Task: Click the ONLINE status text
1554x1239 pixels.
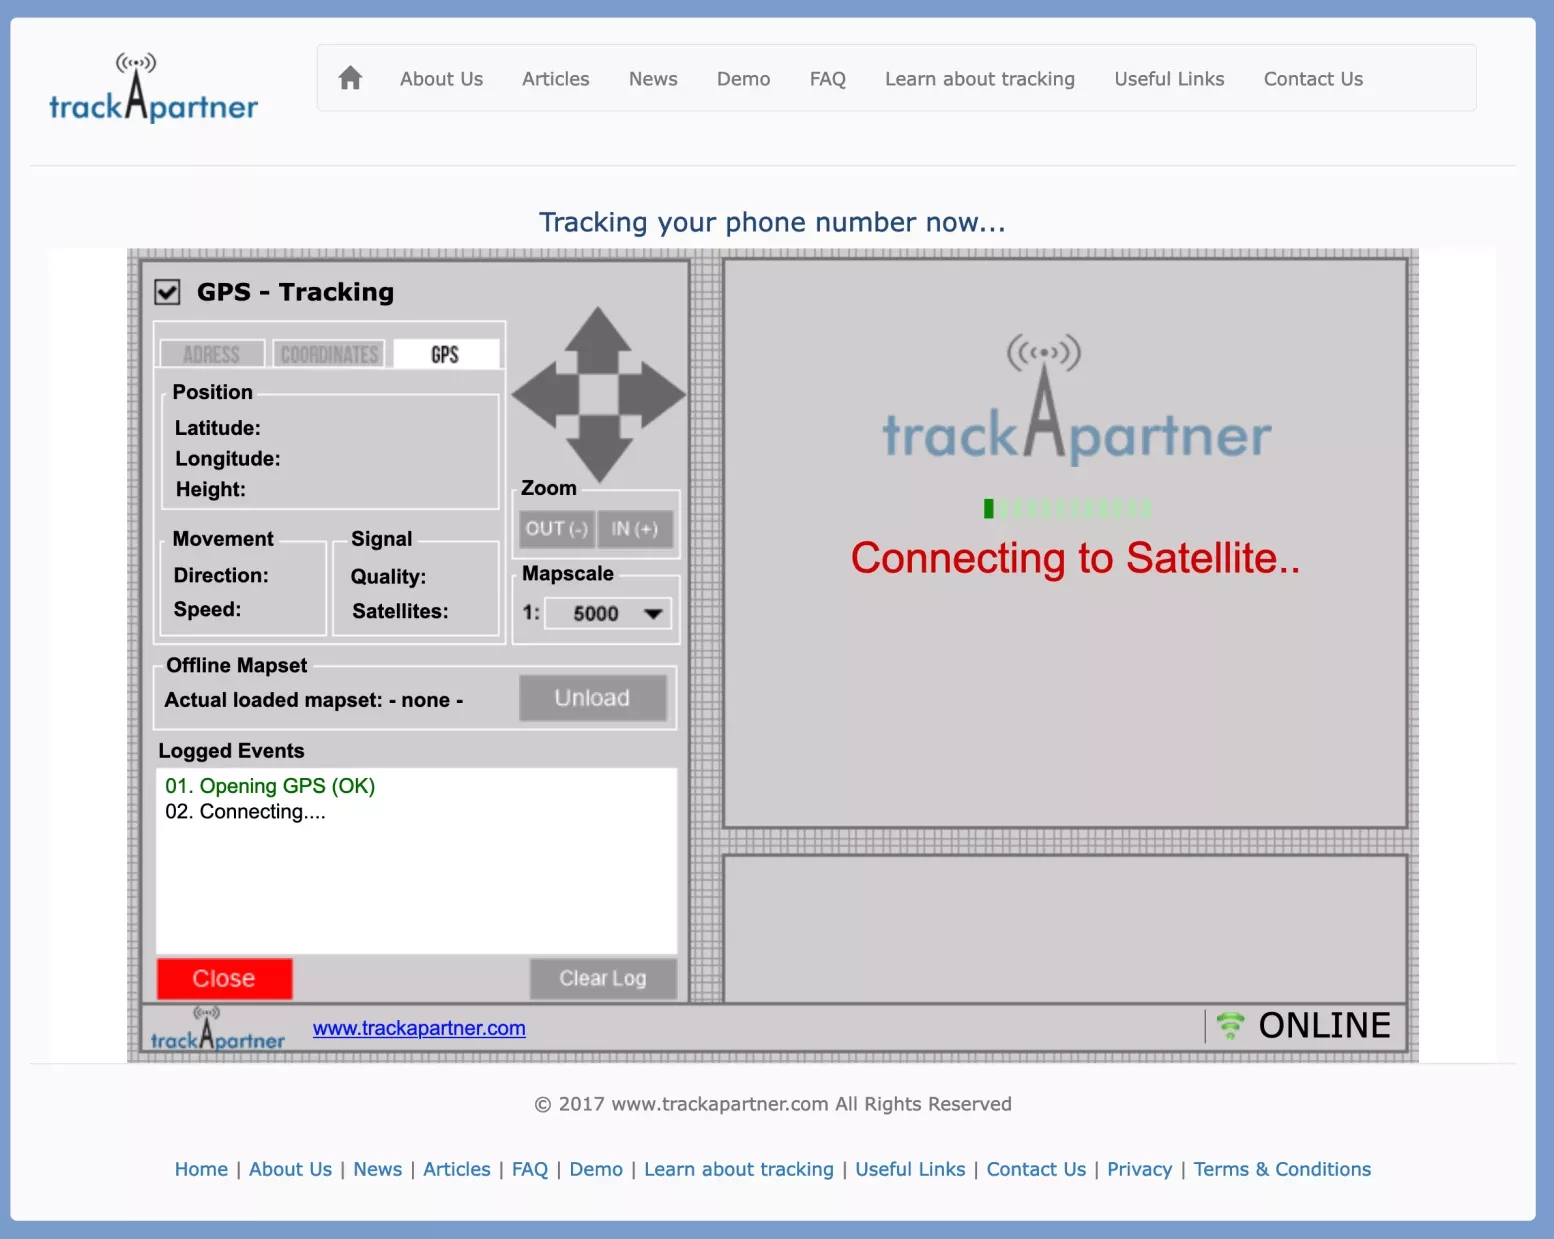Action: (x=1324, y=1026)
